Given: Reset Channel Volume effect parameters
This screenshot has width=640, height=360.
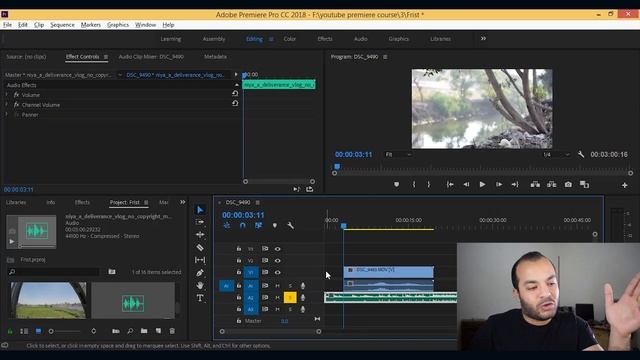Looking at the screenshot, I should click(235, 104).
